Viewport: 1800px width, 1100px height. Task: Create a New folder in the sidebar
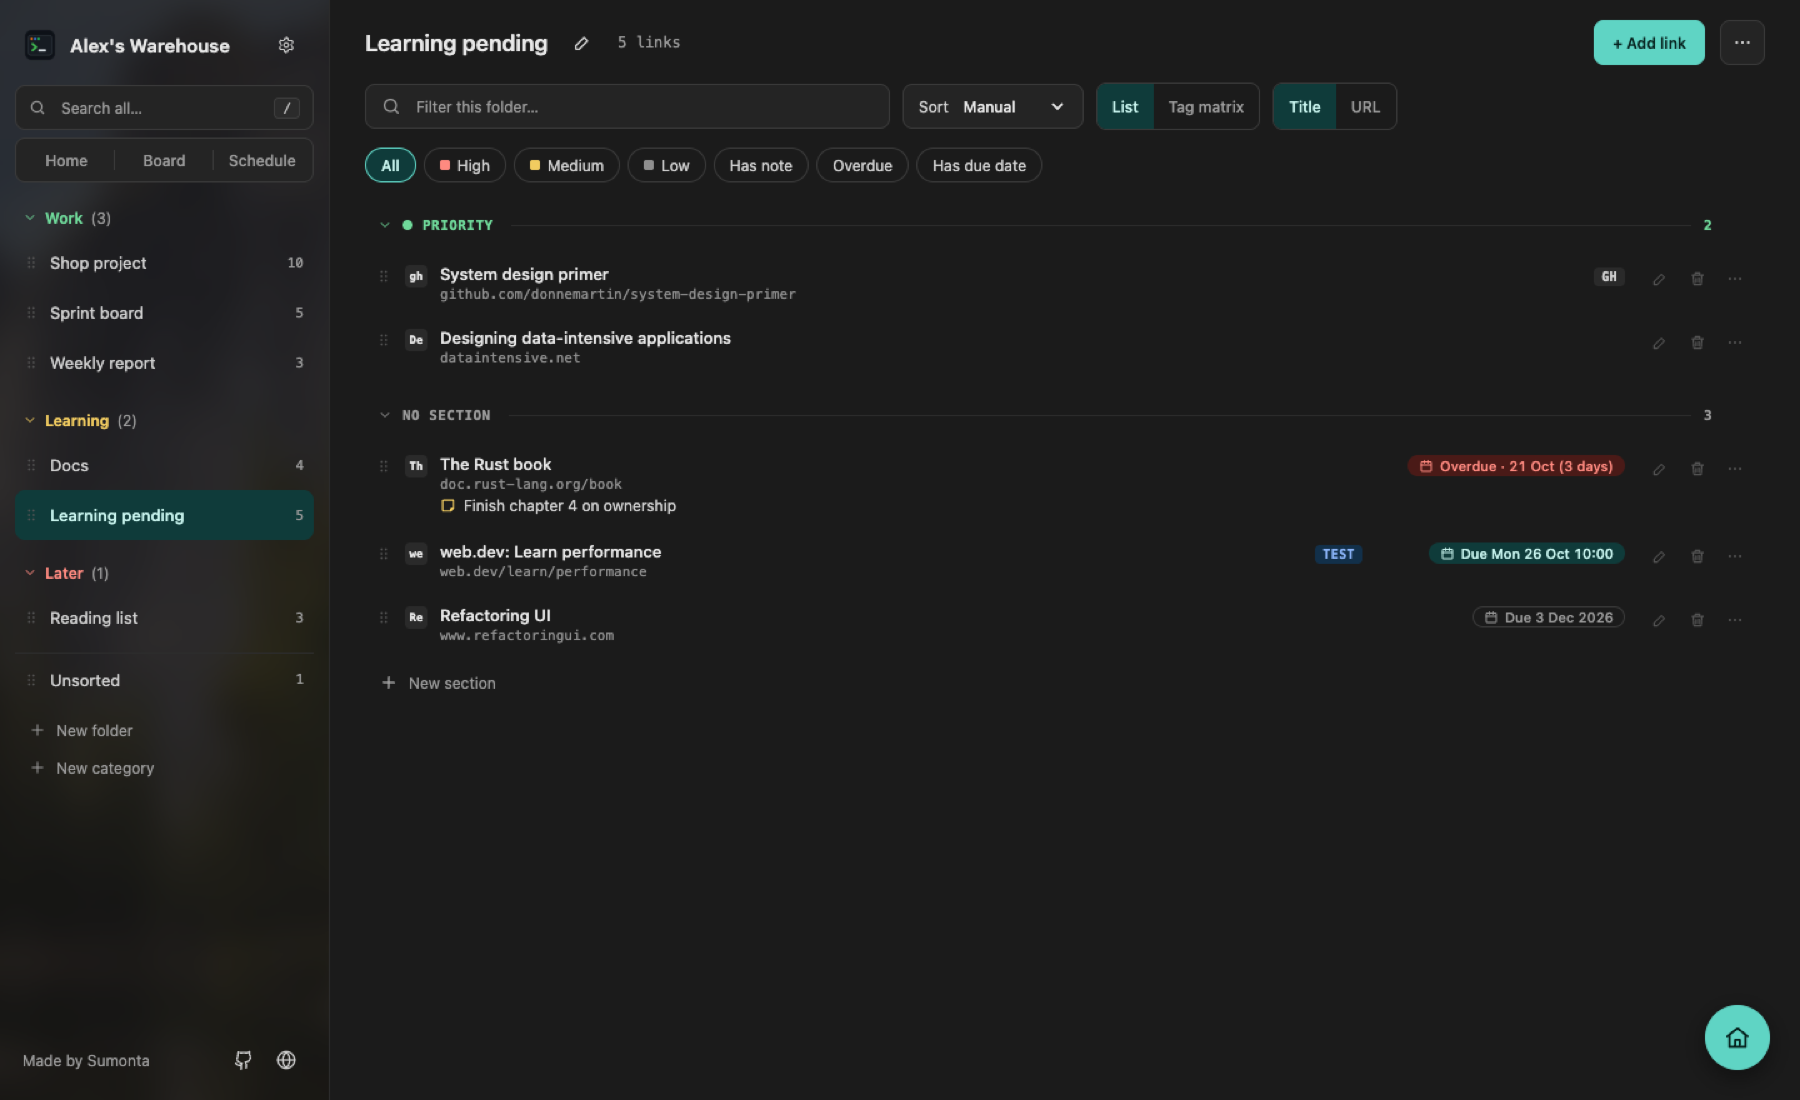tap(82, 731)
